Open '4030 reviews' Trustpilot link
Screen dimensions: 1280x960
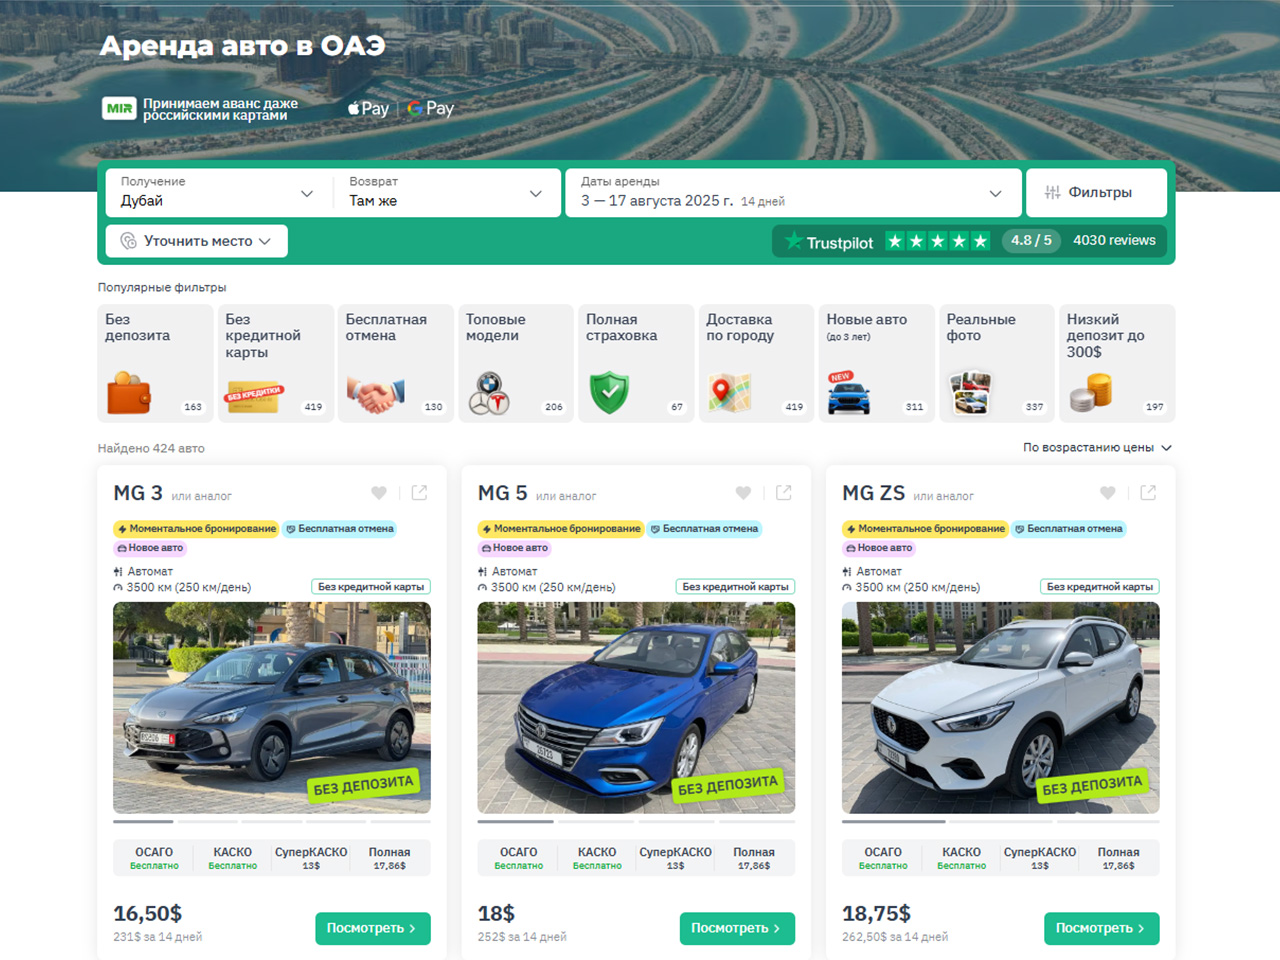[x=1114, y=241]
